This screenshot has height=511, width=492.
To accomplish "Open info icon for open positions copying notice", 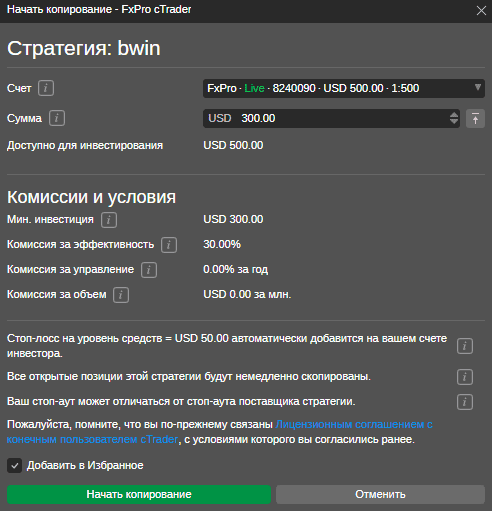I will (x=465, y=377).
